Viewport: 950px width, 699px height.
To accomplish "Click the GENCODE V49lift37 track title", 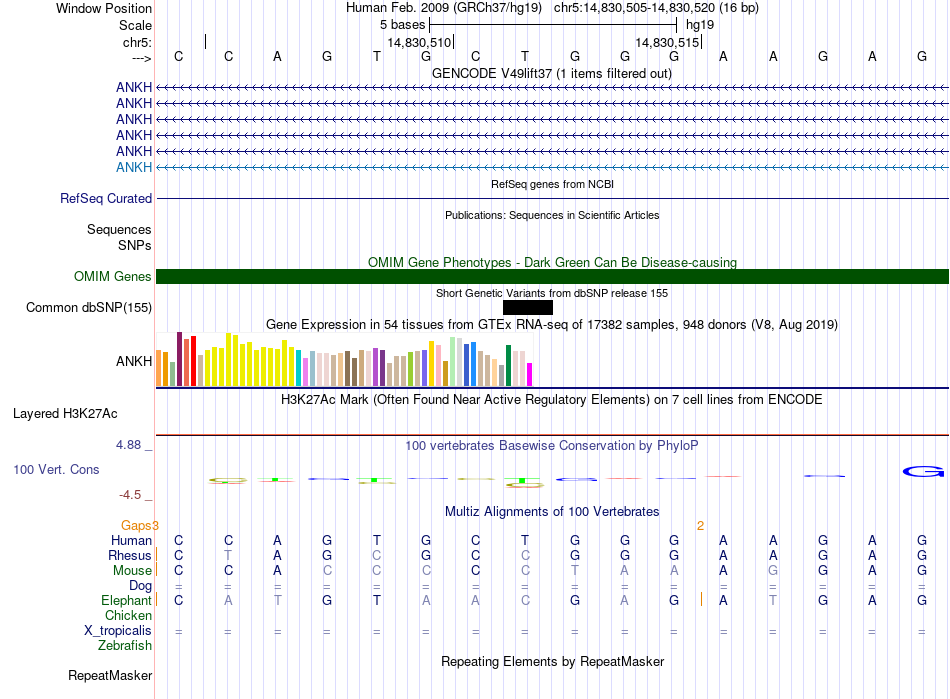I will click(x=552, y=73).
